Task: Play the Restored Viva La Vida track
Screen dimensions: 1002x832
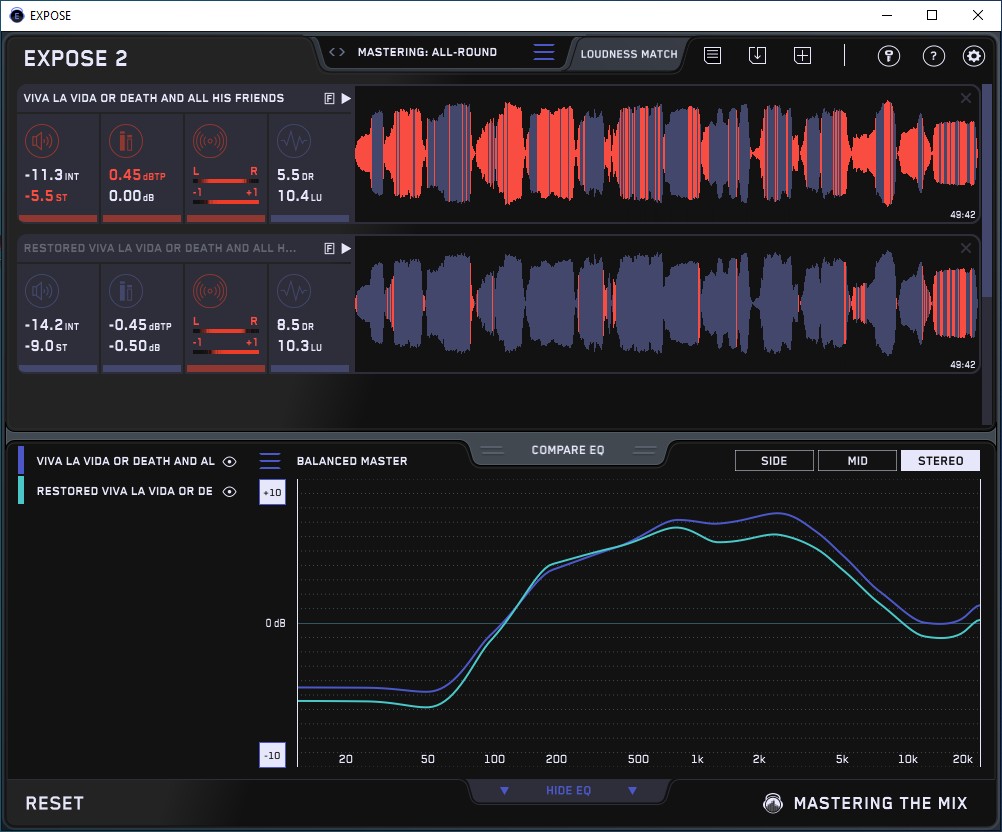Action: (346, 248)
